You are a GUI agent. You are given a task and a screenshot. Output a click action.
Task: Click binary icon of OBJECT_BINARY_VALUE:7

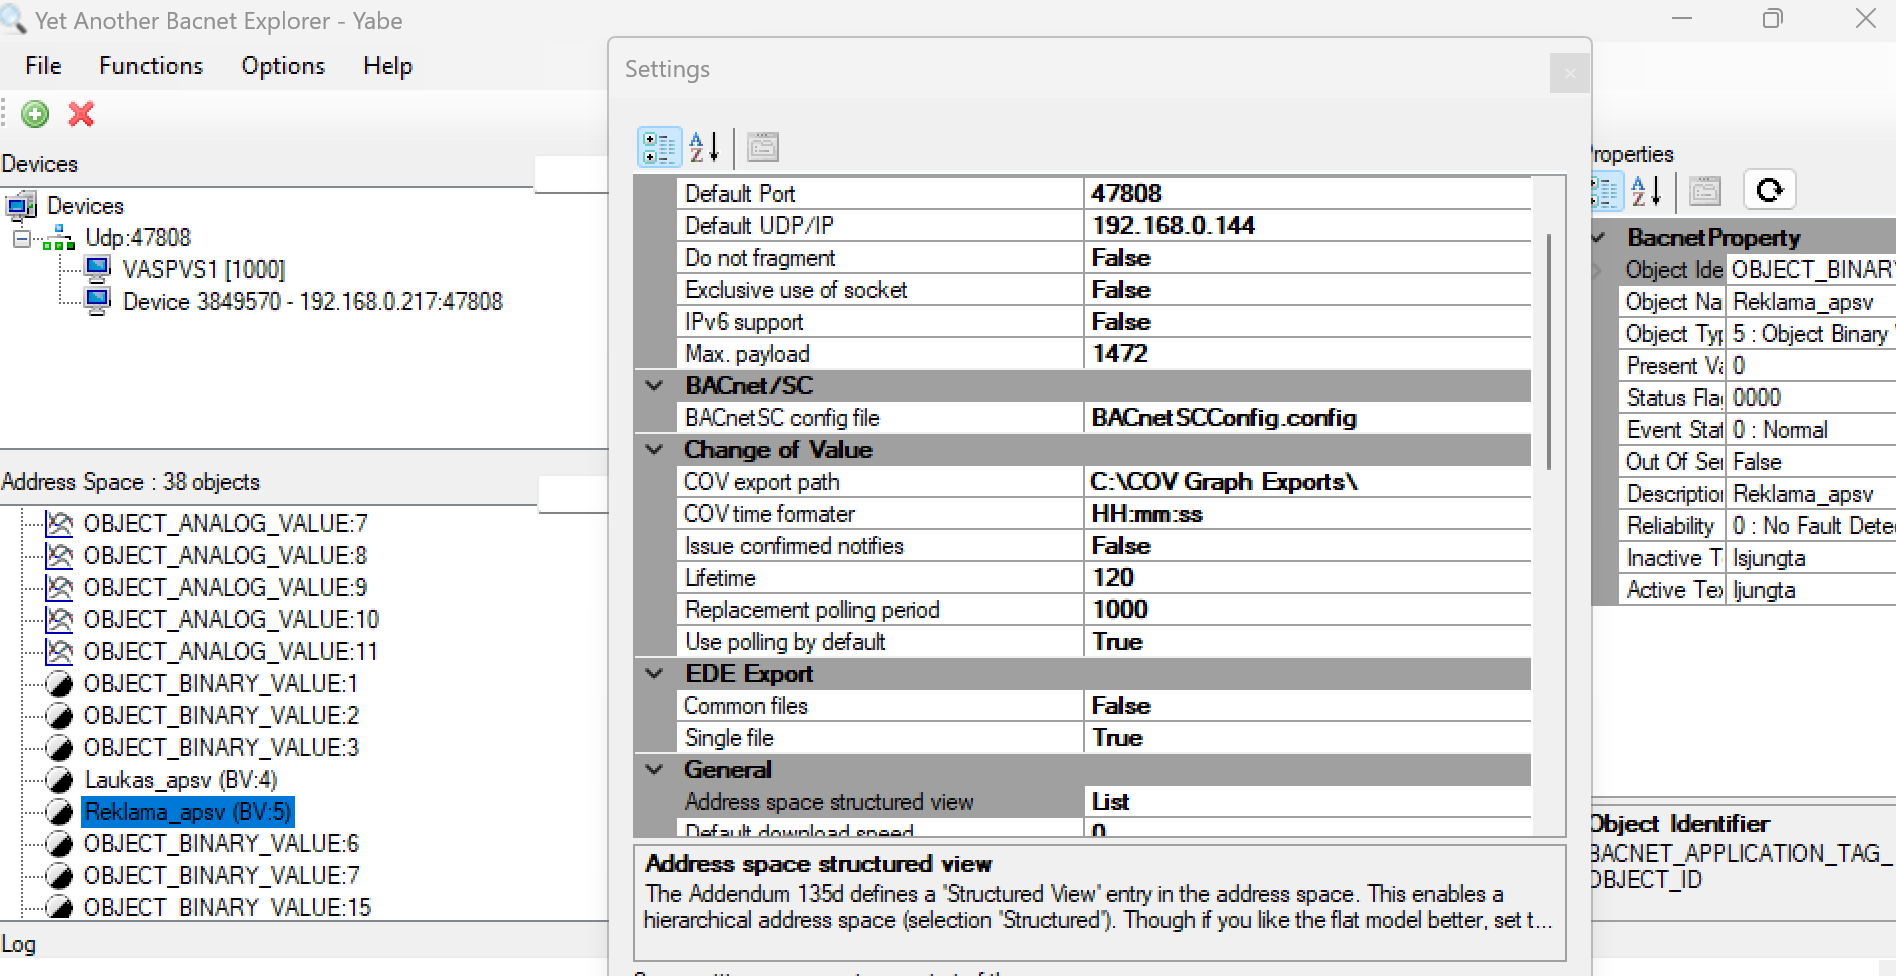(x=59, y=876)
